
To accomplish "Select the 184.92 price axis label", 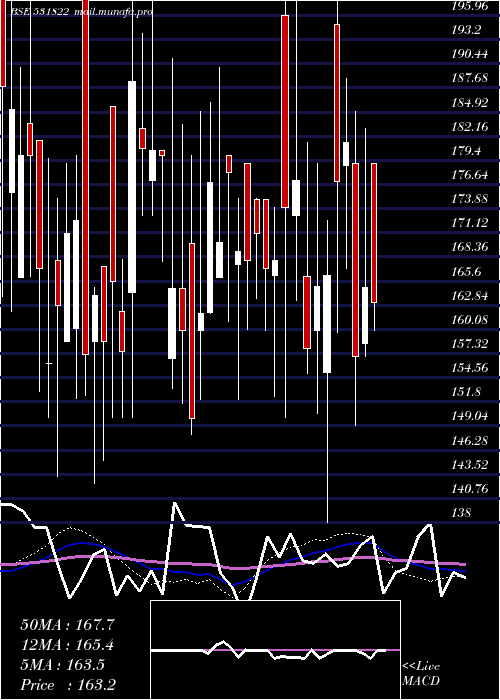I will [470, 103].
